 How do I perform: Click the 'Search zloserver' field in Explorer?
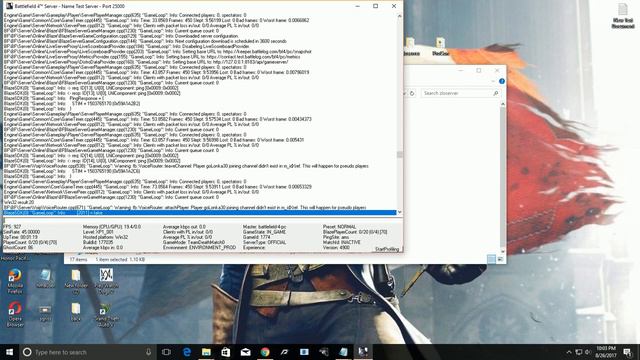tap(460, 93)
